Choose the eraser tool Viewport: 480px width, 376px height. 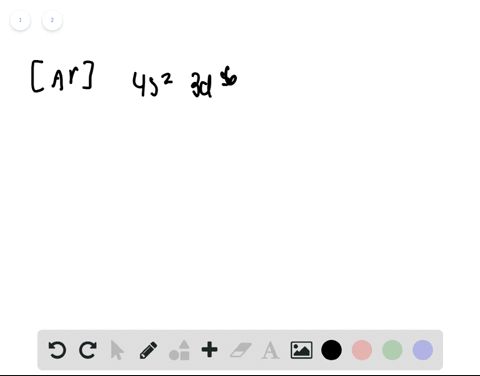(240, 350)
